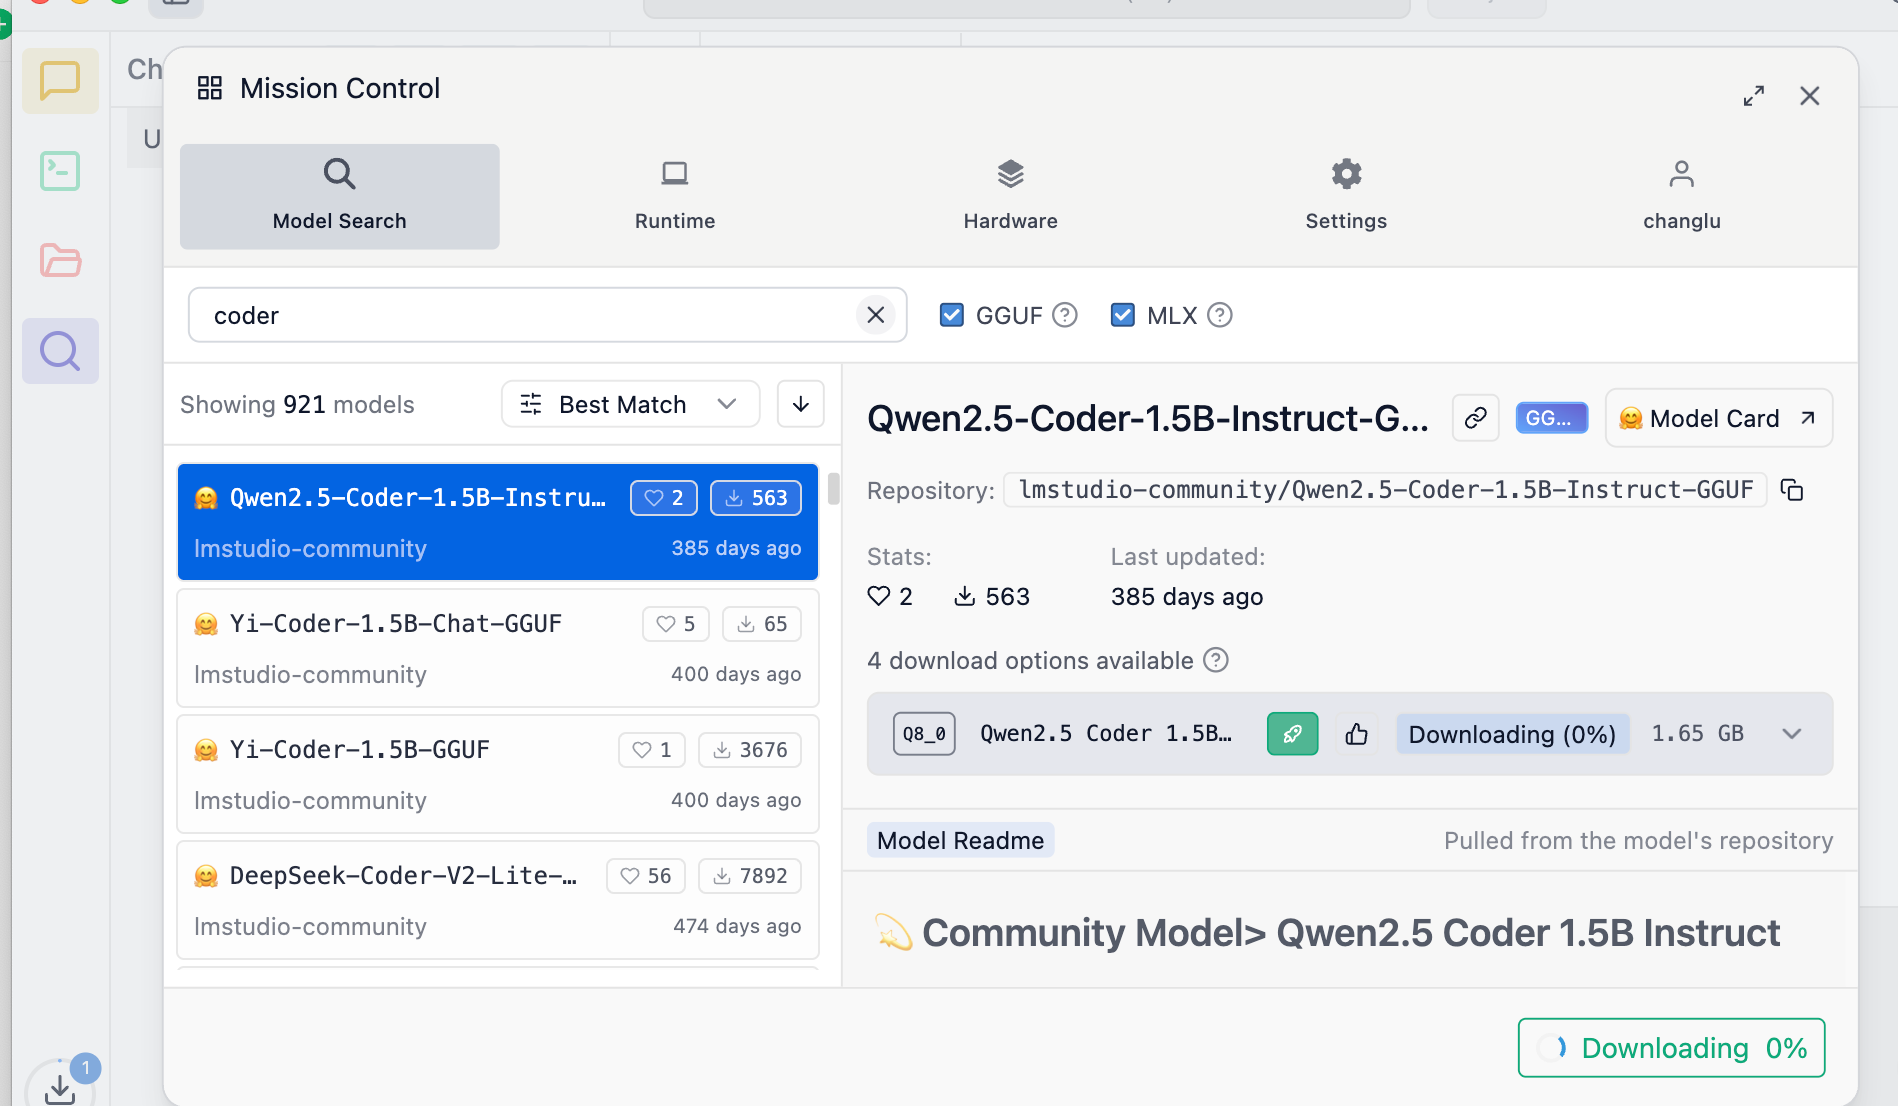Show GGUF format help tooltip

pos(1065,315)
